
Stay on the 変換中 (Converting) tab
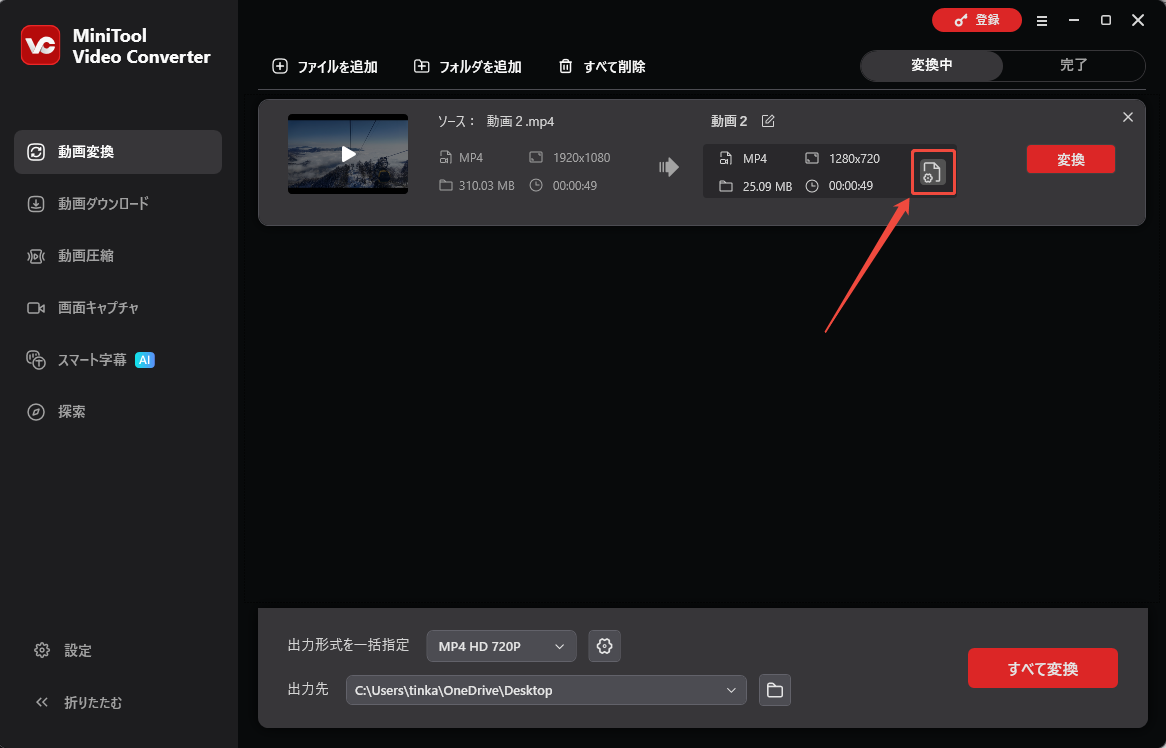click(931, 65)
